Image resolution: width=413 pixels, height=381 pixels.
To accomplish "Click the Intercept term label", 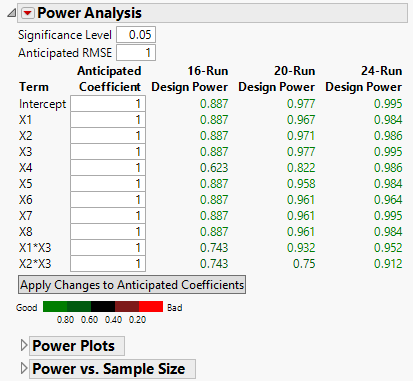I will click(43, 104).
